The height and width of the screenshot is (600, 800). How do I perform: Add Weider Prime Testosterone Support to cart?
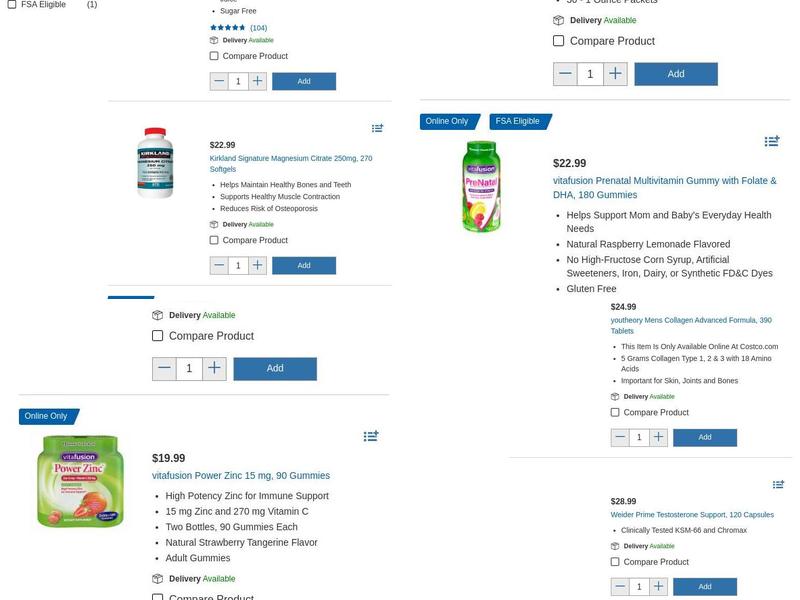point(705,587)
